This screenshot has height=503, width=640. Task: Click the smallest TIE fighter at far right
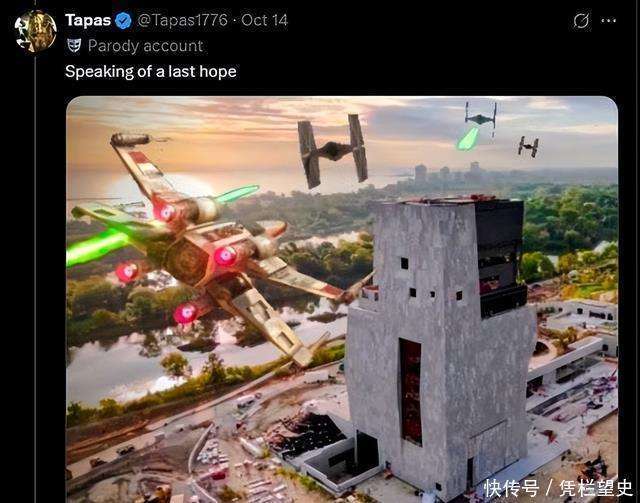529,147
